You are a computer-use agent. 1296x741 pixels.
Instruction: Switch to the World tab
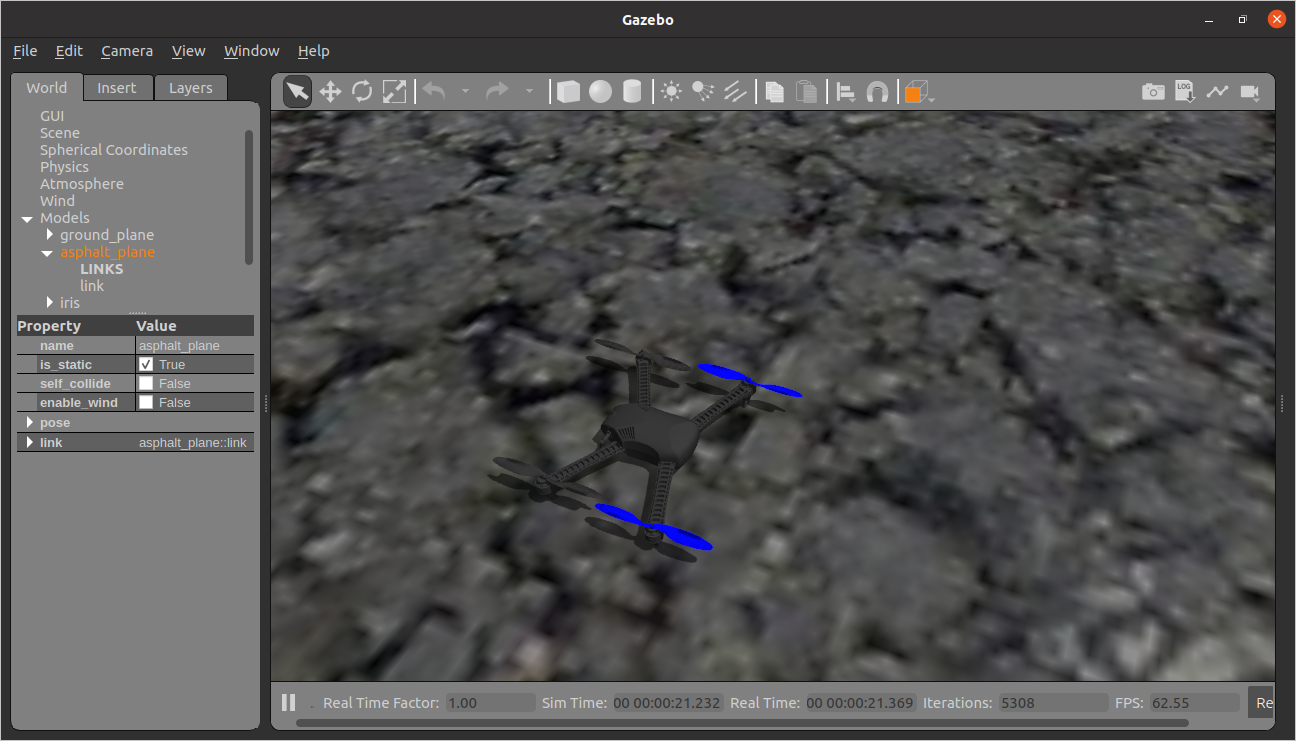[x=47, y=87]
